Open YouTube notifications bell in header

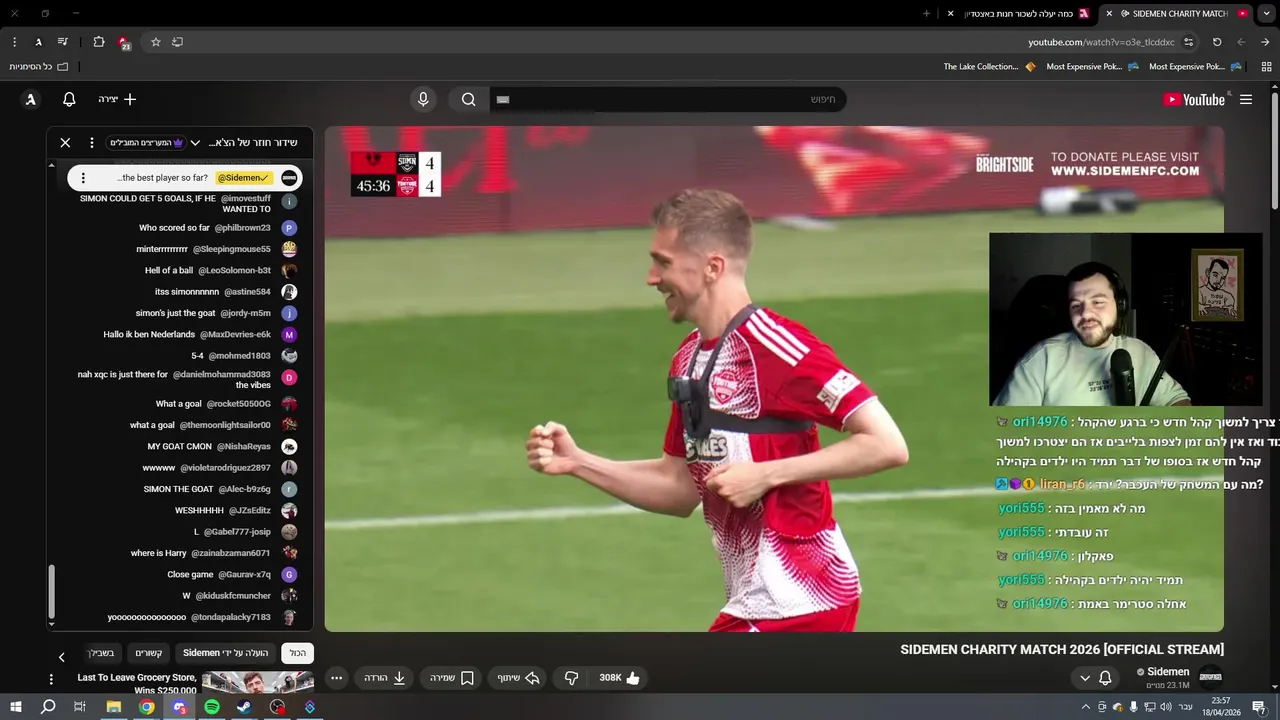pos(69,99)
